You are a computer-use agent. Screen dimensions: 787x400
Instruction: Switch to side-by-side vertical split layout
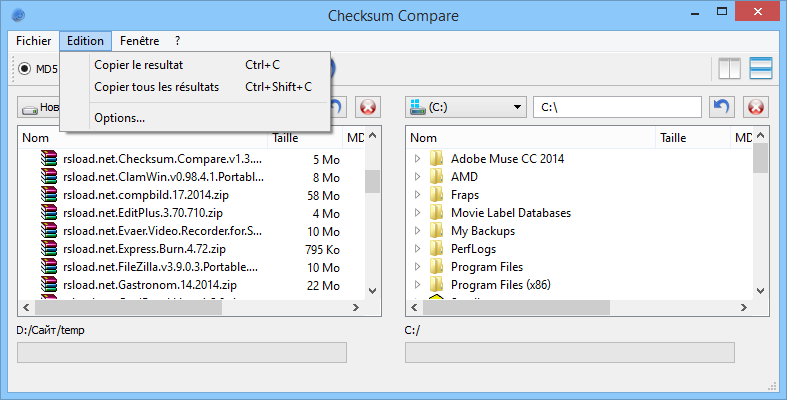tap(729, 68)
